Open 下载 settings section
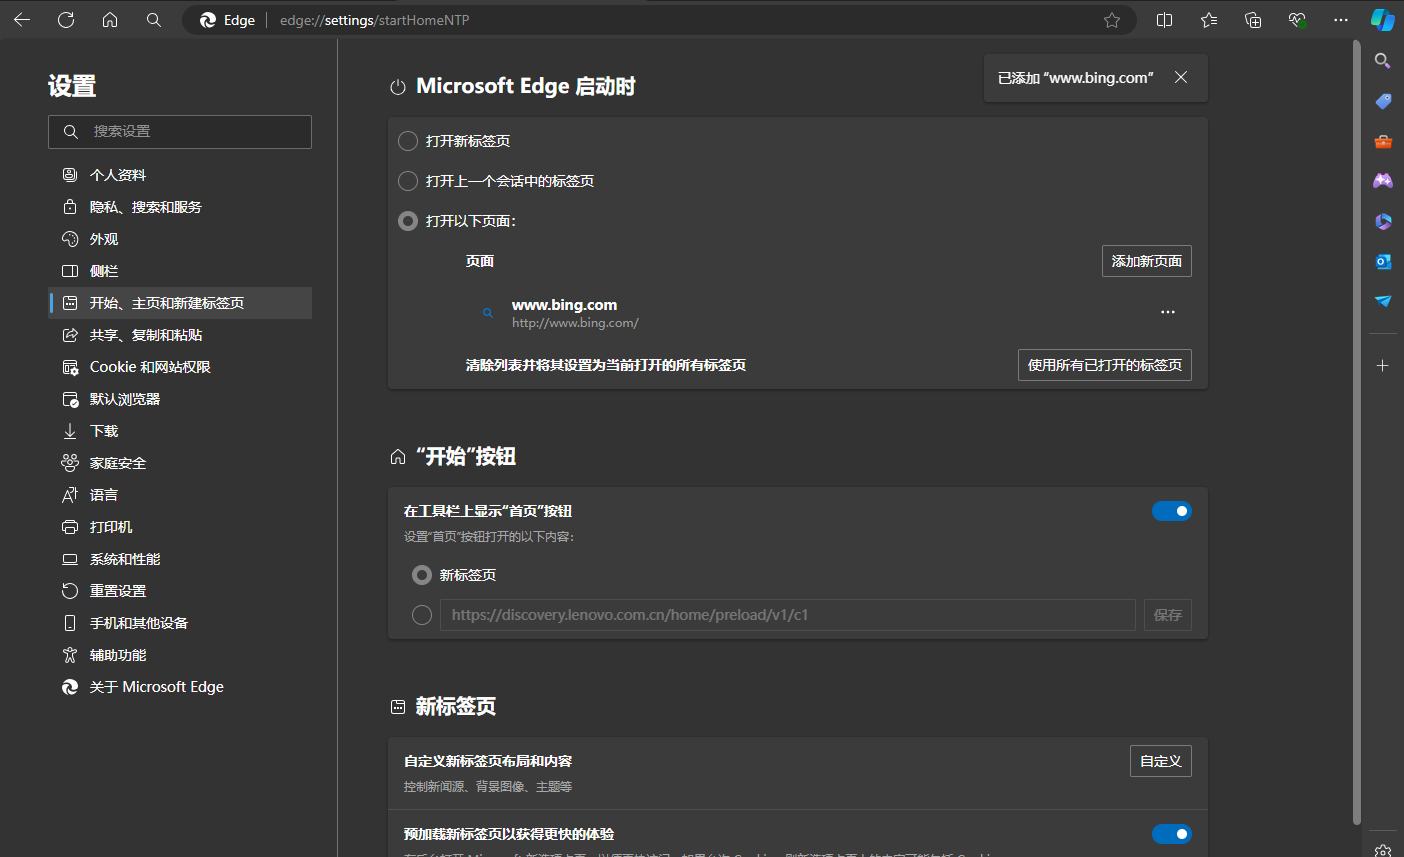The image size is (1404, 857). tap(180, 431)
